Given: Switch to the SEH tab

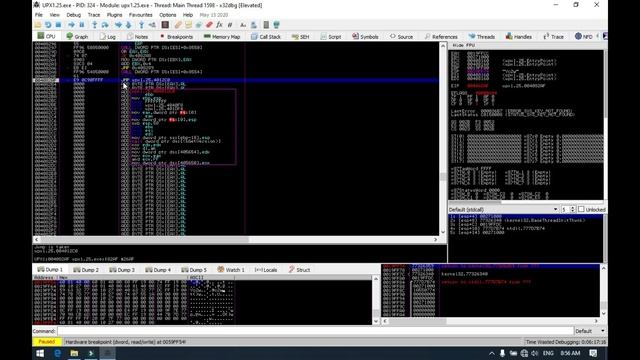Looking at the screenshot, I should [x=300, y=36].
